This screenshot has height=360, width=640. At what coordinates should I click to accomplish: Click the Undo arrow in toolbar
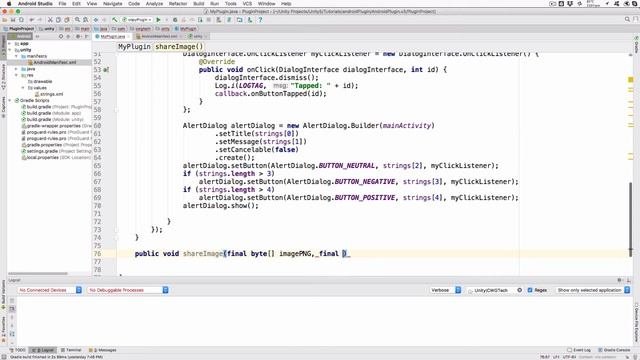(x=31, y=20)
